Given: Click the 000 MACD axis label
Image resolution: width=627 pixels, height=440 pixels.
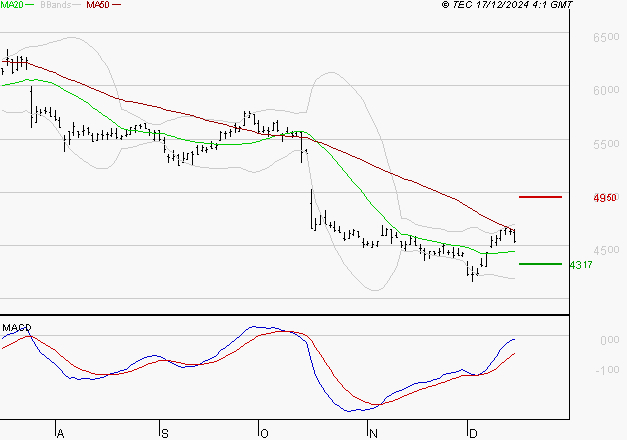Looking at the screenshot, I should point(610,340).
